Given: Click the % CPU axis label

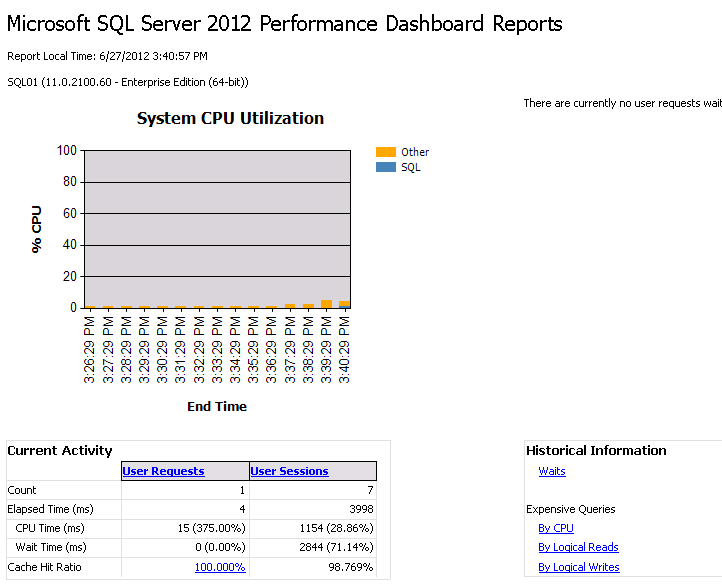Looking at the screenshot, I should point(36,229).
